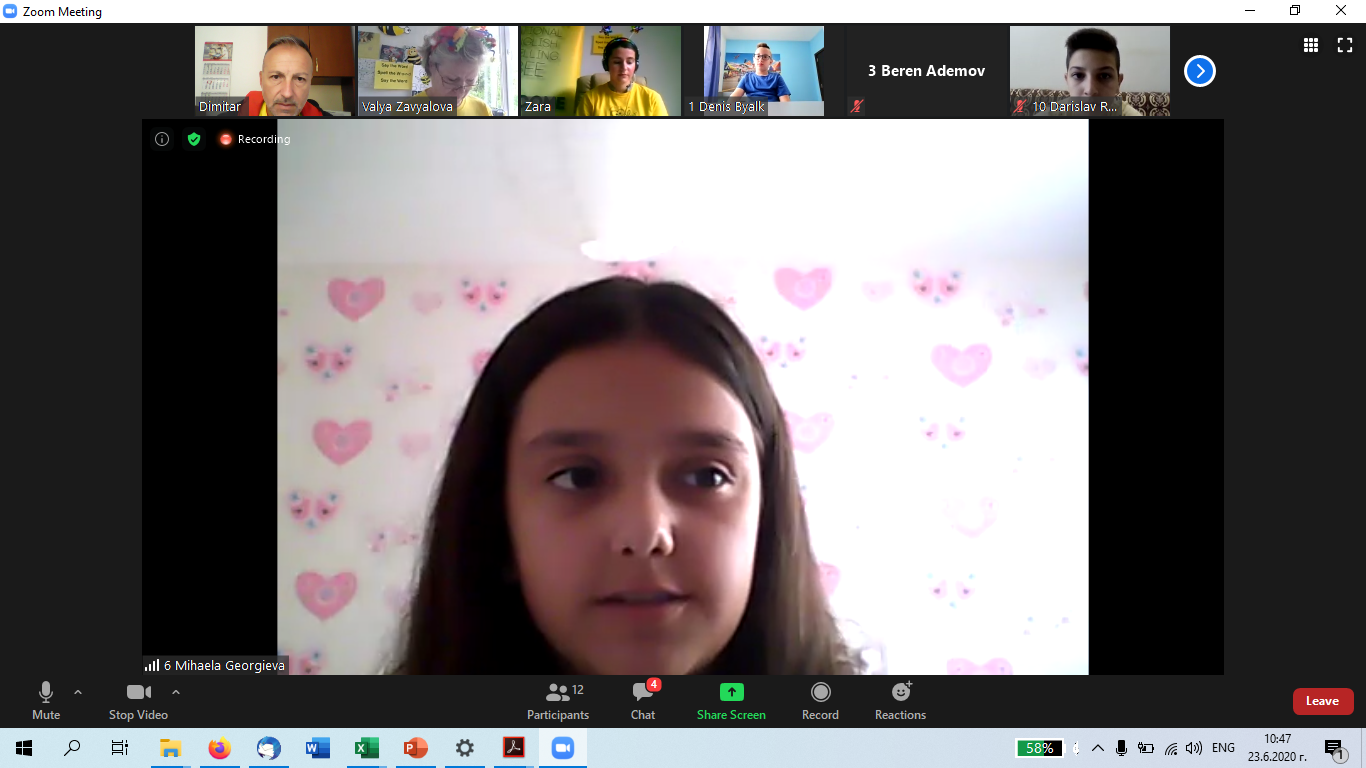Open Windows taskbar search
The height and width of the screenshot is (768, 1366).
(72, 748)
